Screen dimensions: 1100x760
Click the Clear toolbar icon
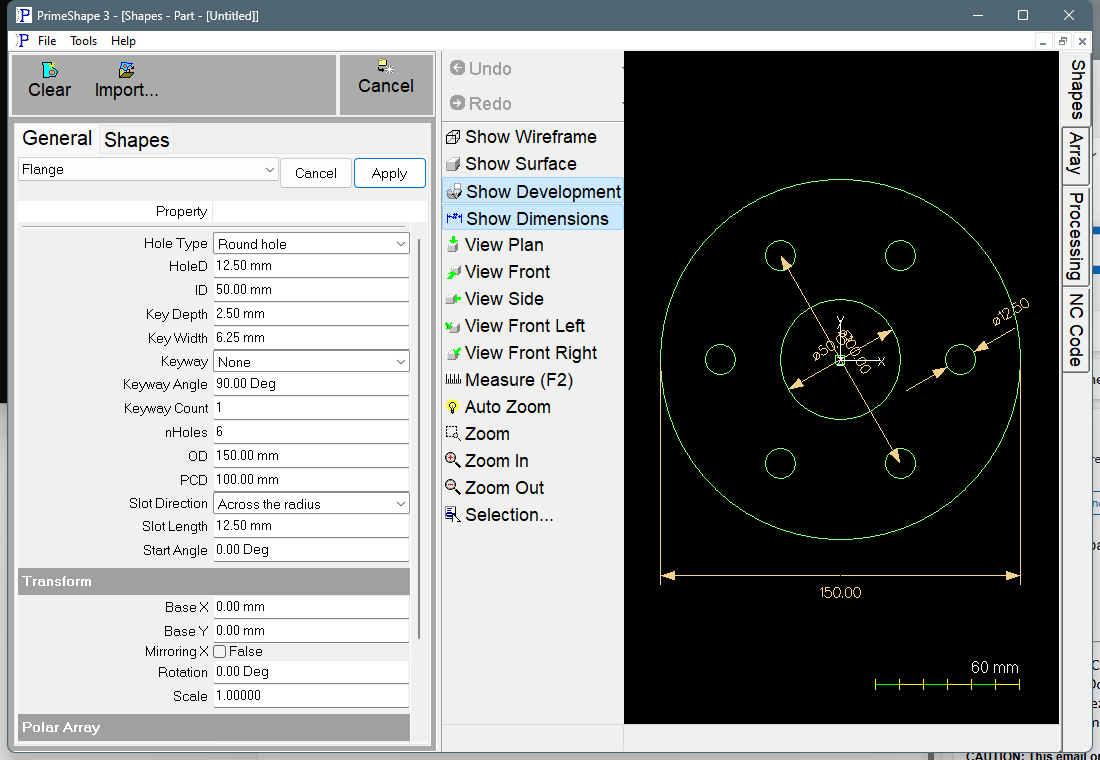49,69
